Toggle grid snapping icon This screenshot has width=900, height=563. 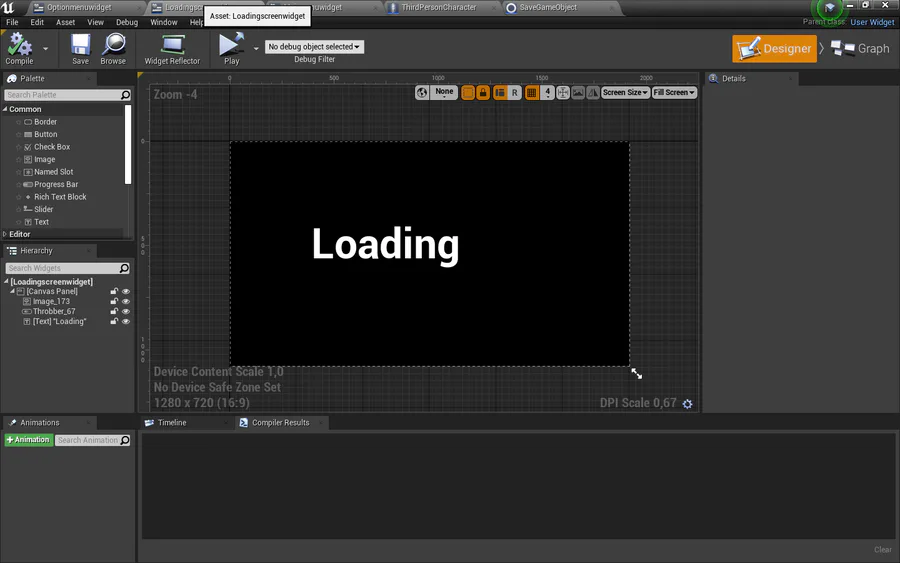532,92
